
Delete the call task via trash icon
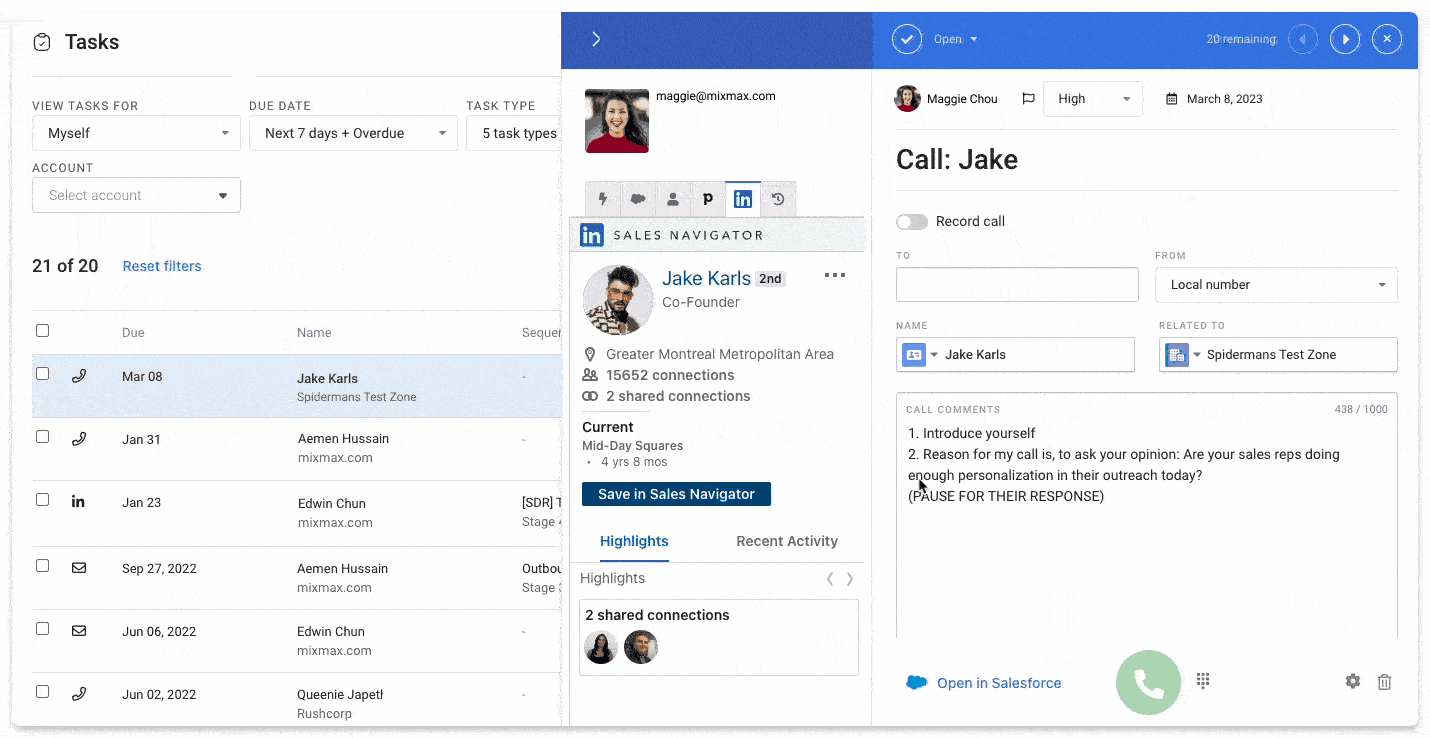tap(1385, 681)
